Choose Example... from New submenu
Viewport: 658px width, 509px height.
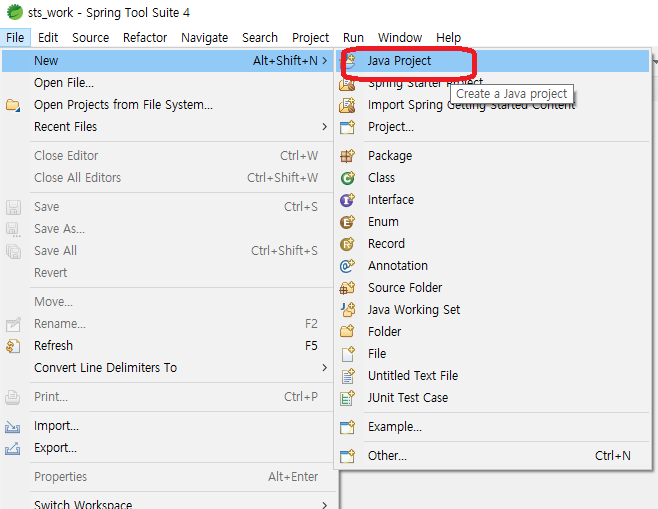(492, 427)
